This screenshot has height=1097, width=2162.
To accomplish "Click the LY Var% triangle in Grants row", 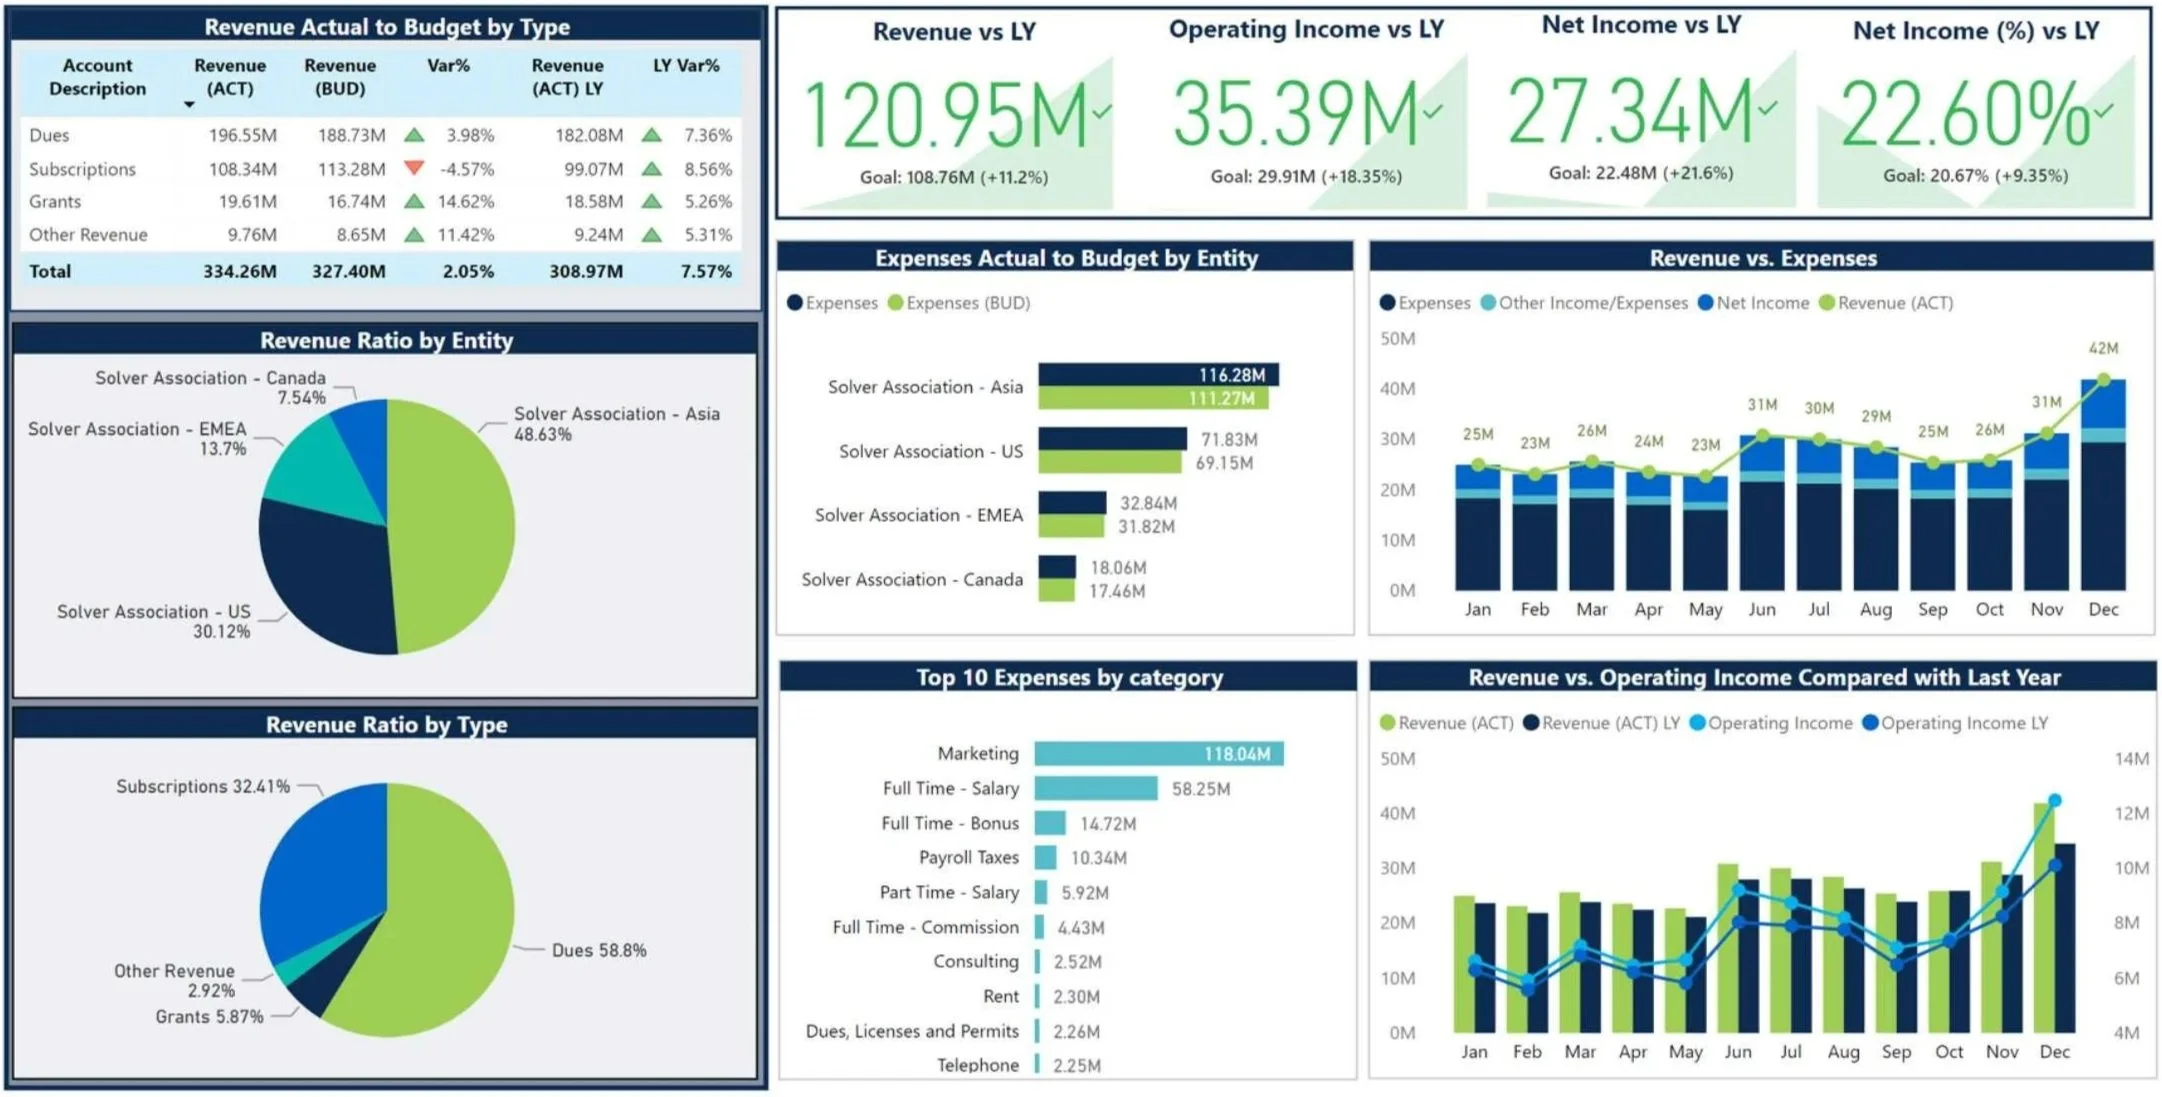I will (x=652, y=201).
